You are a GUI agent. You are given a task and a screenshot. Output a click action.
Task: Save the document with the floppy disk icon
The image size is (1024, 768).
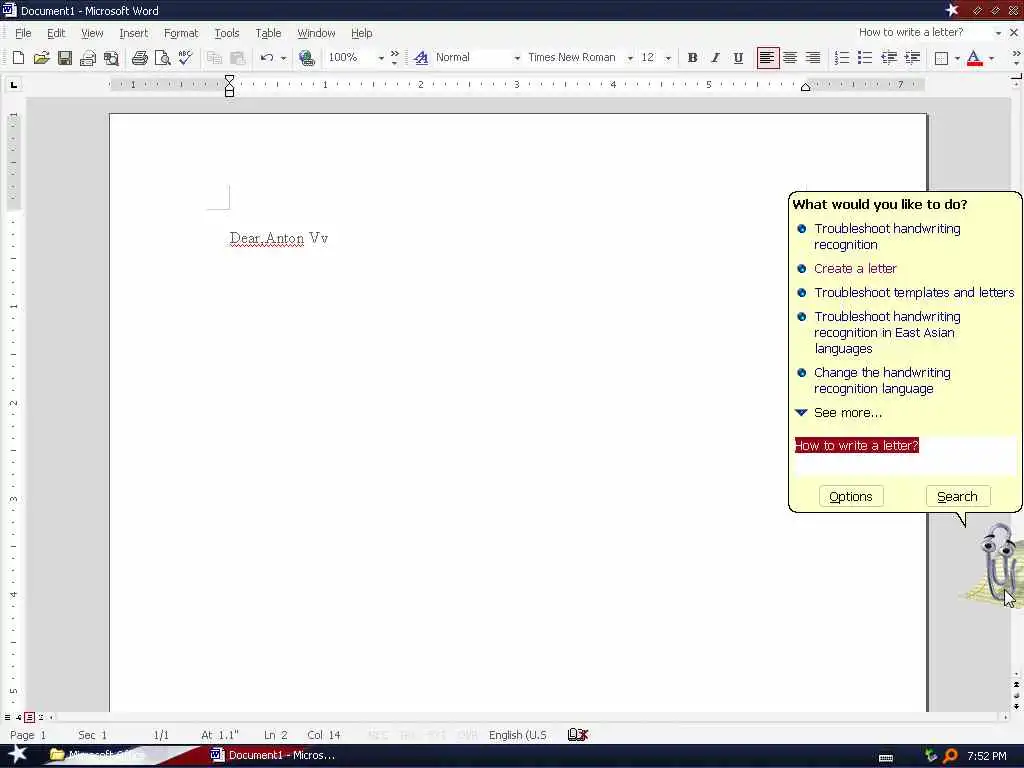[x=65, y=57]
